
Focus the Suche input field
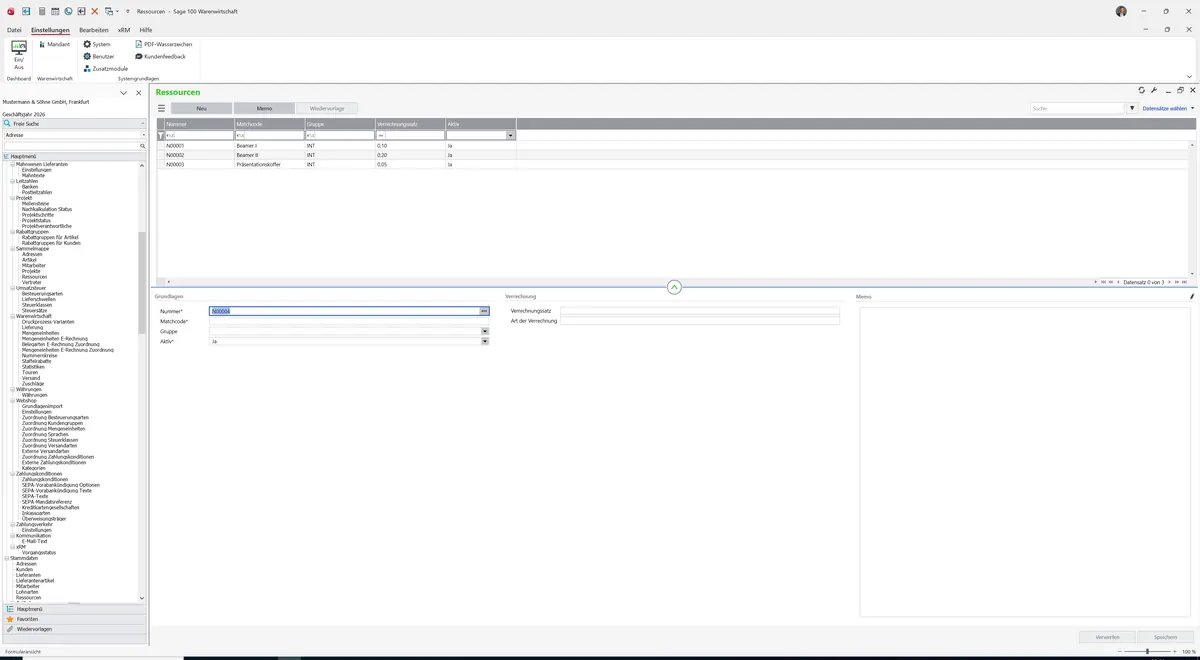click(x=1078, y=108)
